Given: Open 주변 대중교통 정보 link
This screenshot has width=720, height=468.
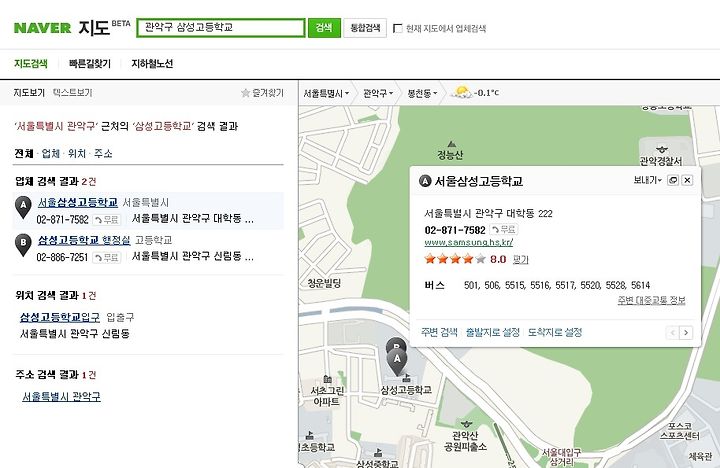Looking at the screenshot, I should [x=651, y=300].
